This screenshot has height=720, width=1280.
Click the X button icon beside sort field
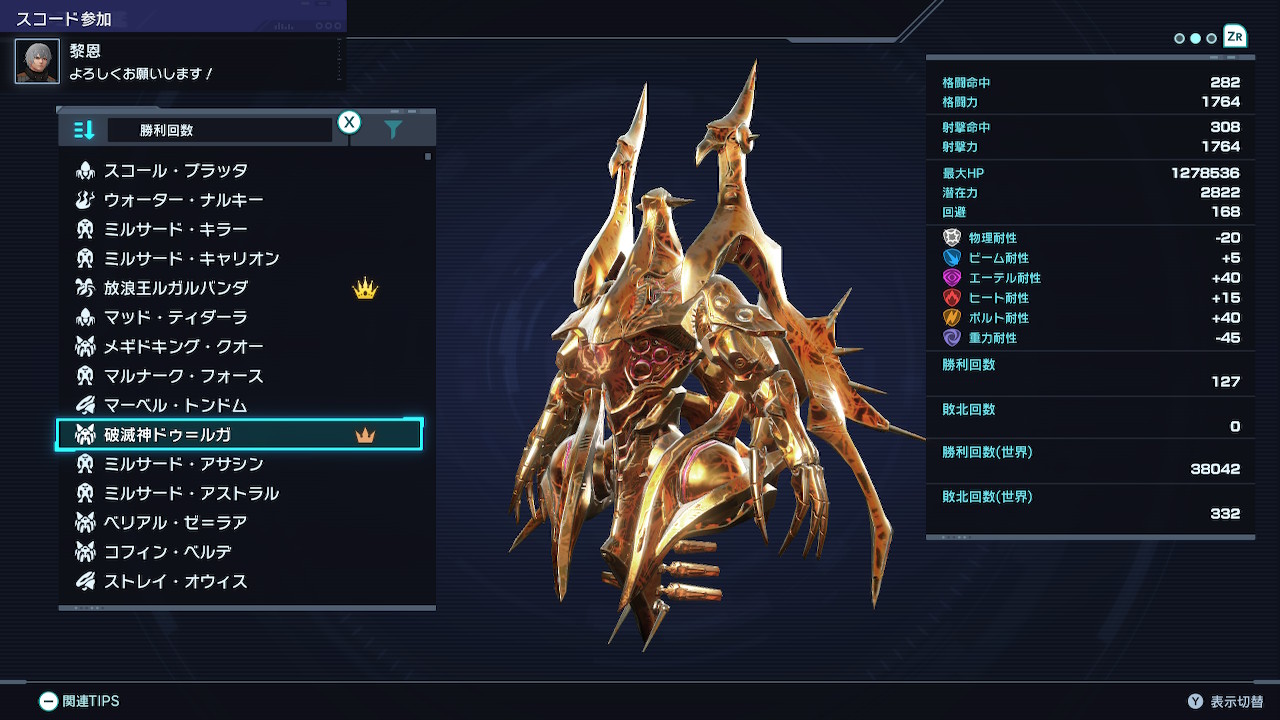click(x=349, y=122)
